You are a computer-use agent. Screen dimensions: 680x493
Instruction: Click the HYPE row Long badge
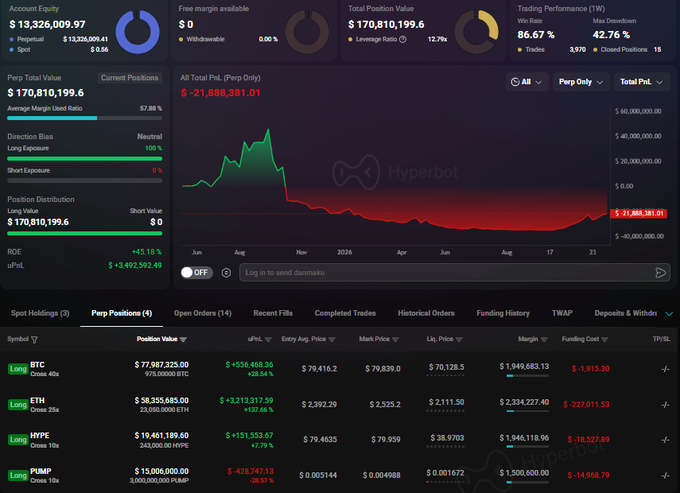pos(18,440)
